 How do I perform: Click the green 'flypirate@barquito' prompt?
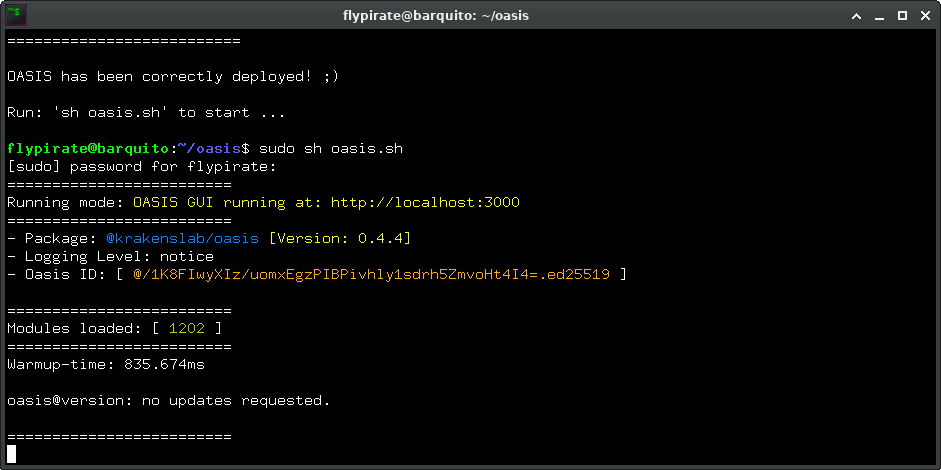point(88,148)
